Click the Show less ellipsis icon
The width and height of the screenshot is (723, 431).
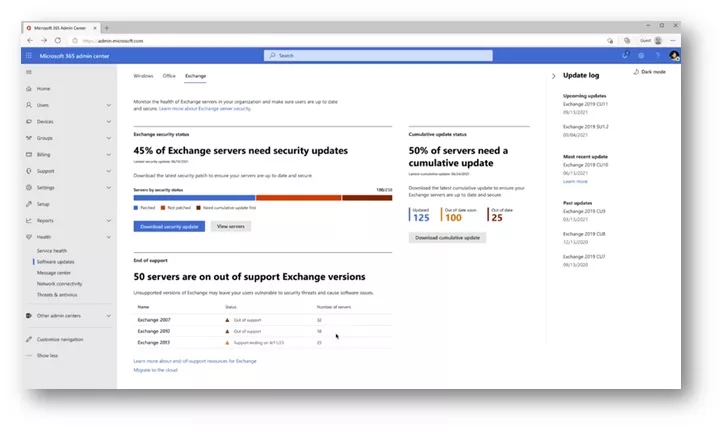point(29,355)
